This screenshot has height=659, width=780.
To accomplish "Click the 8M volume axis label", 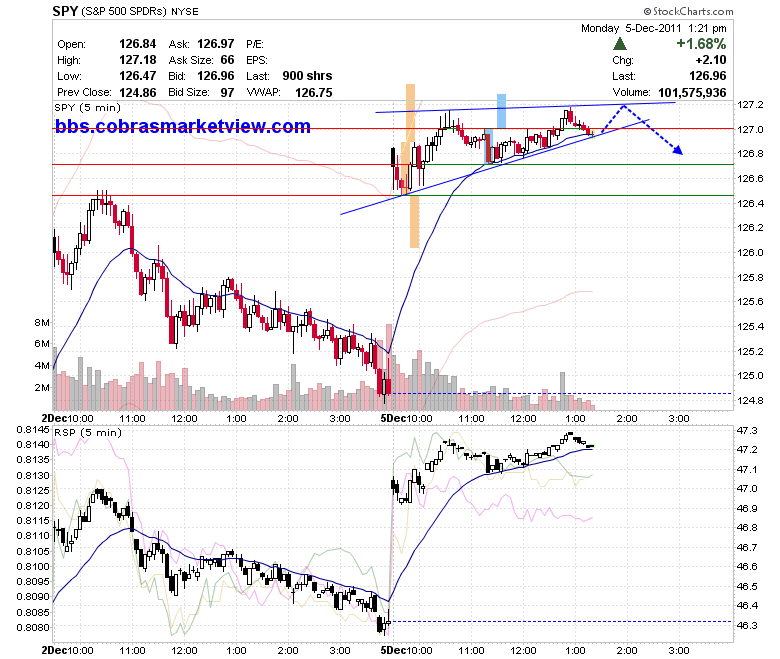I will 42,323.
